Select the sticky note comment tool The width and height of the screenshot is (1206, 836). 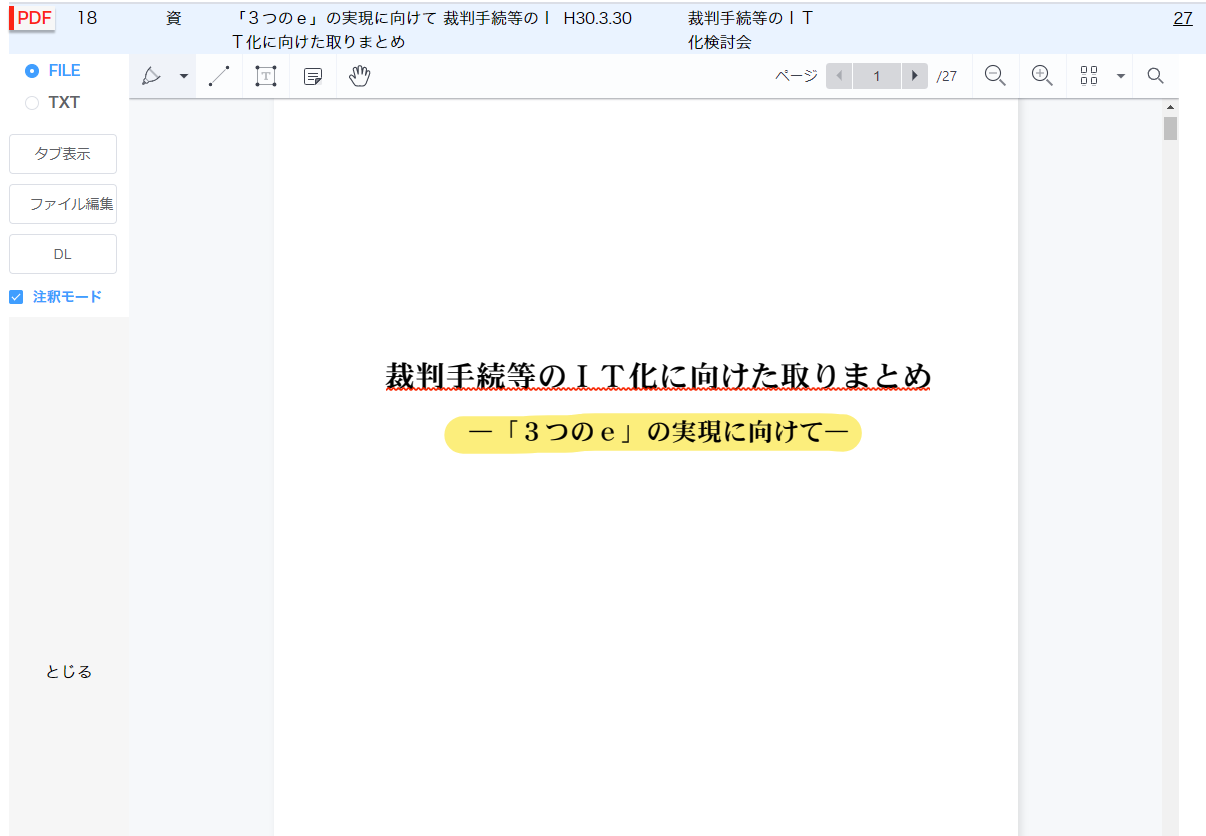313,76
